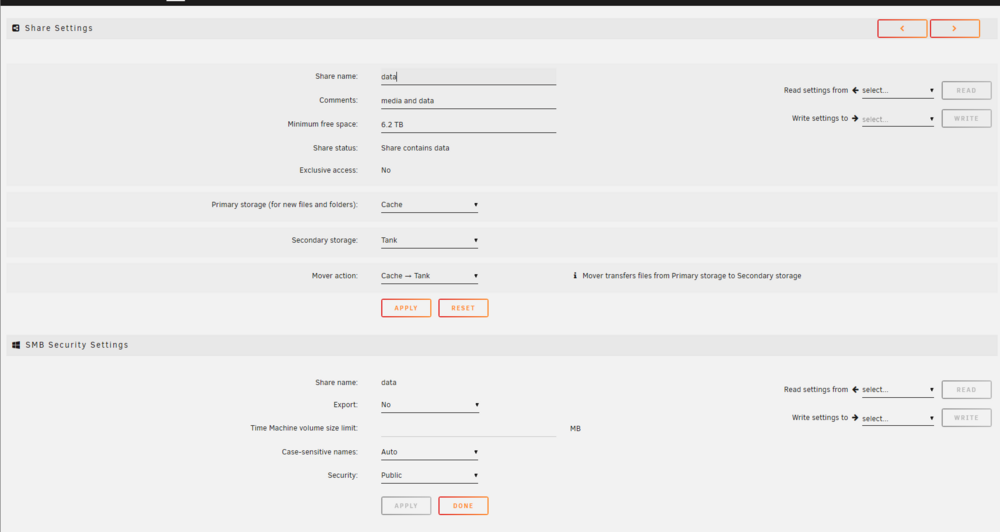Click the SMB Security Settings Windows icon
Viewport: 1000px width, 532px height.
[16, 345]
